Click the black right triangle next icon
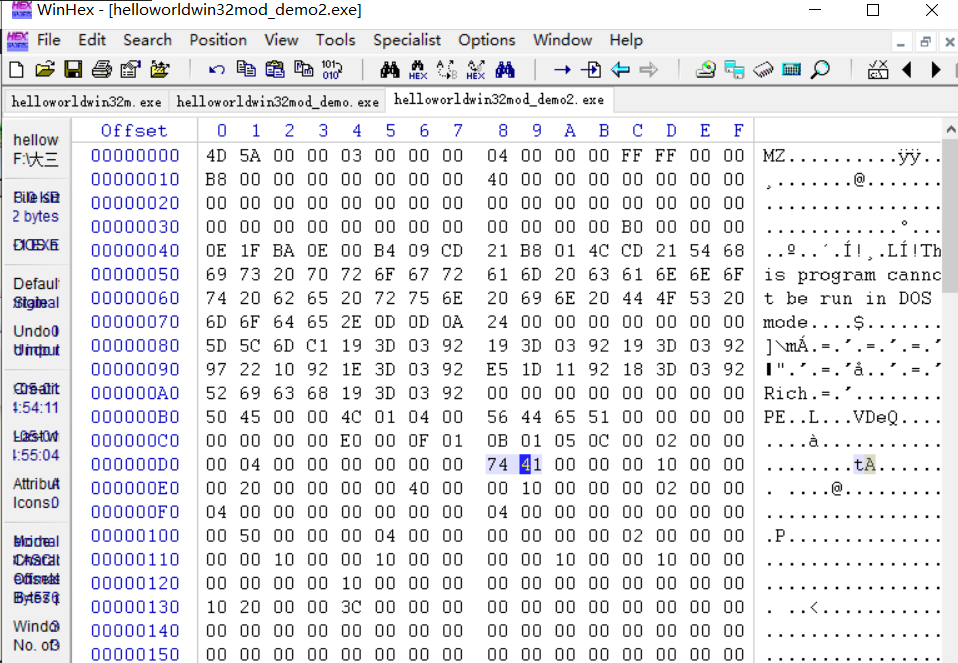958x663 pixels. [935, 70]
